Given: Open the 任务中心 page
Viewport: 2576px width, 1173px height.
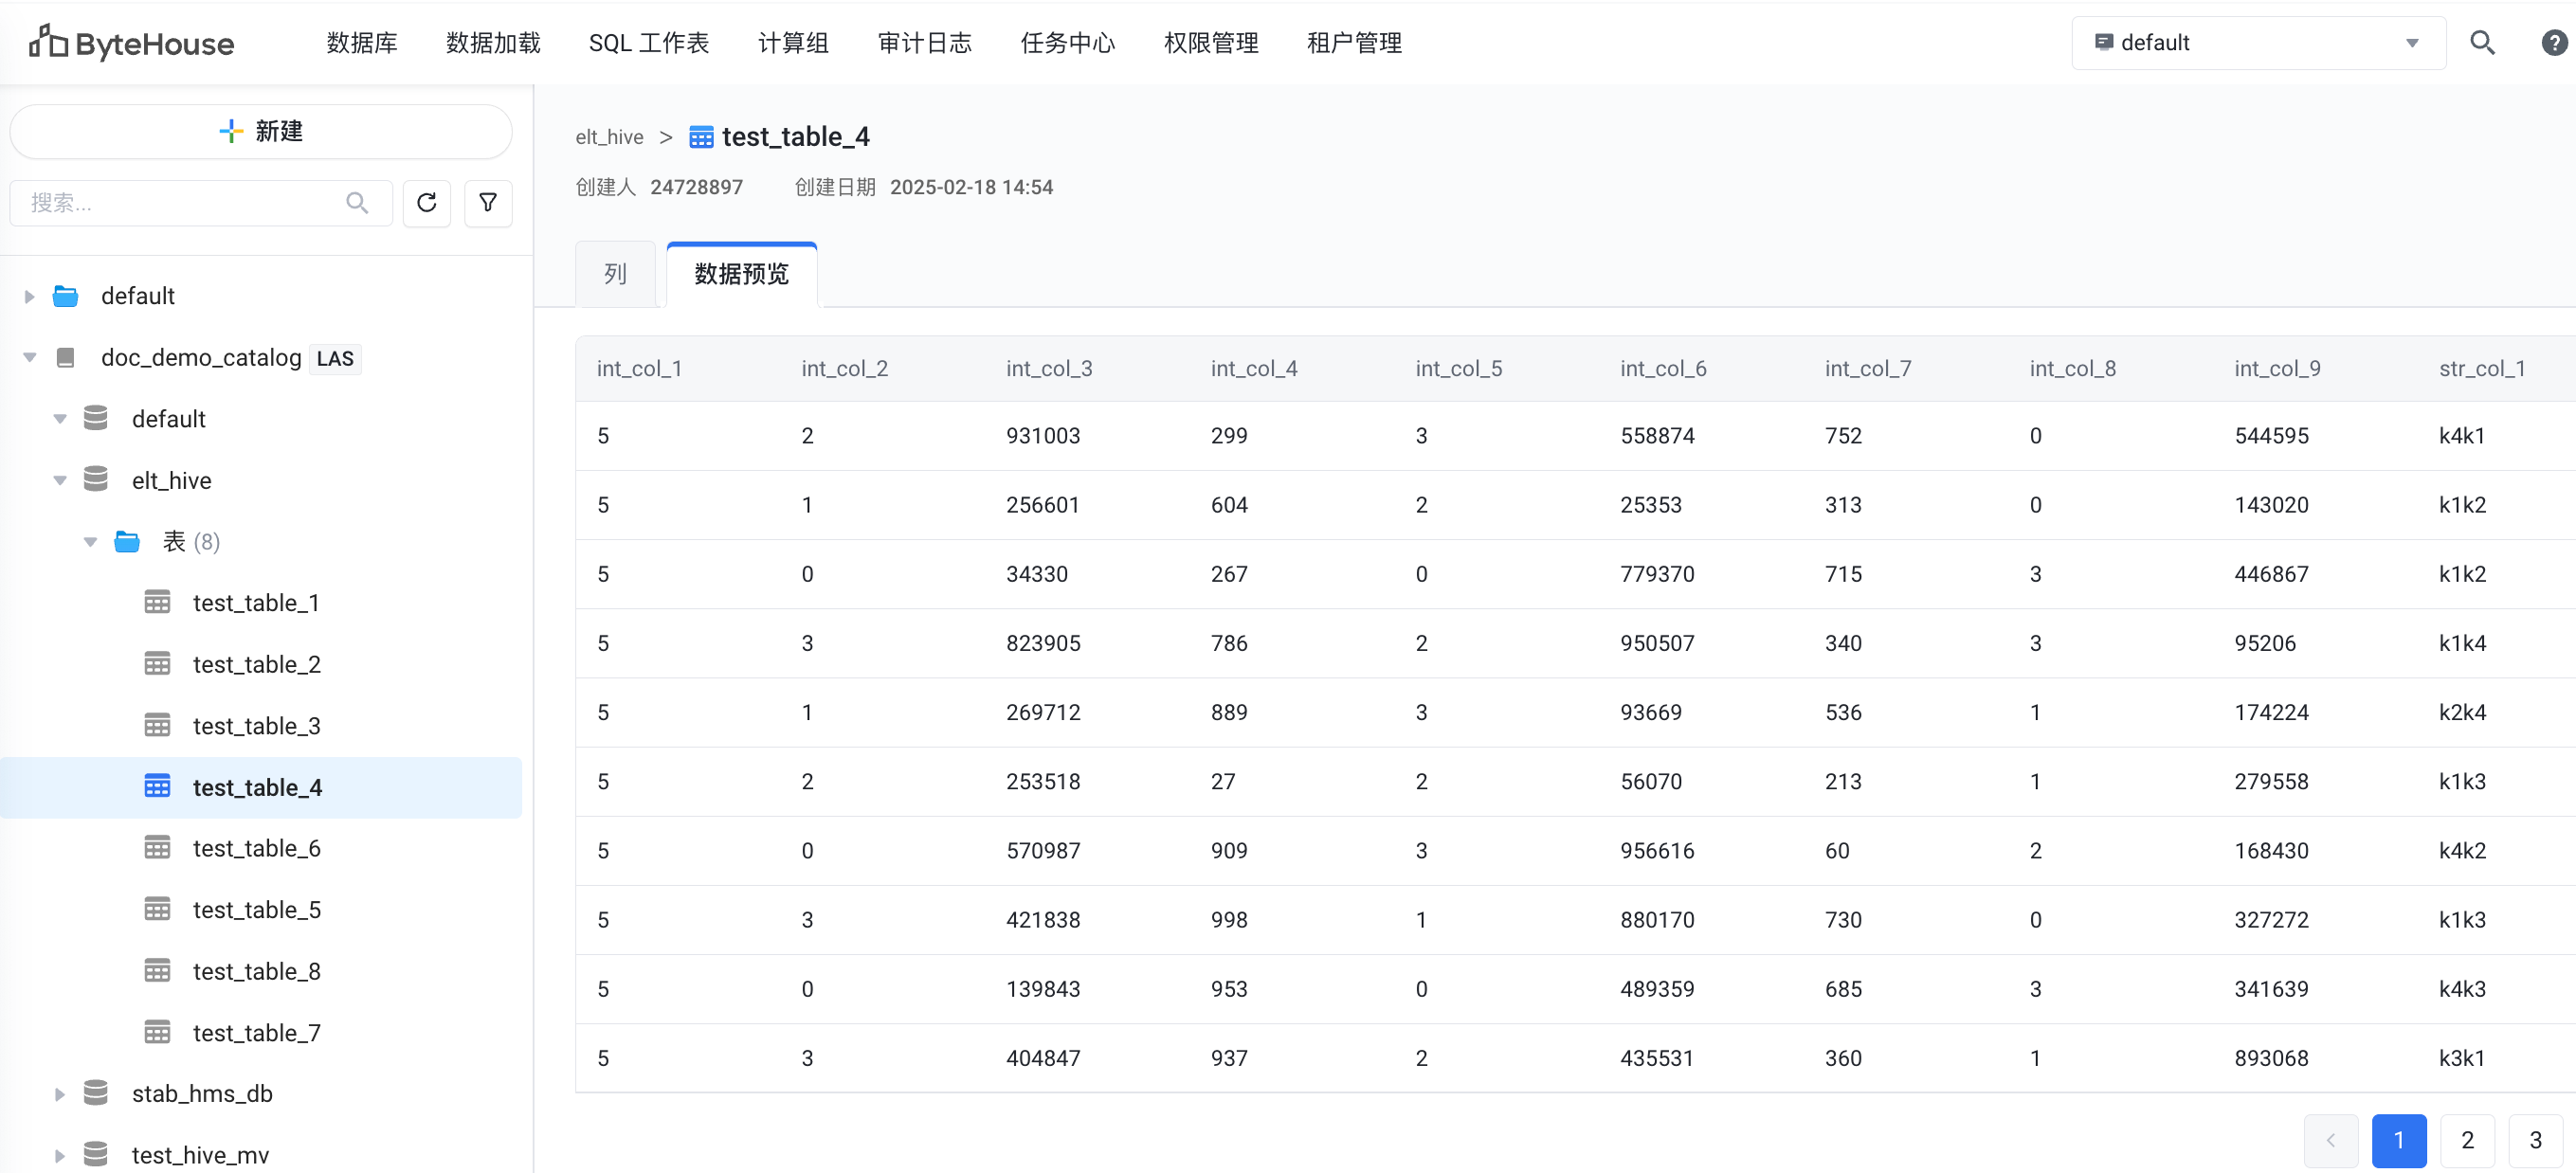Looking at the screenshot, I should [1068, 43].
